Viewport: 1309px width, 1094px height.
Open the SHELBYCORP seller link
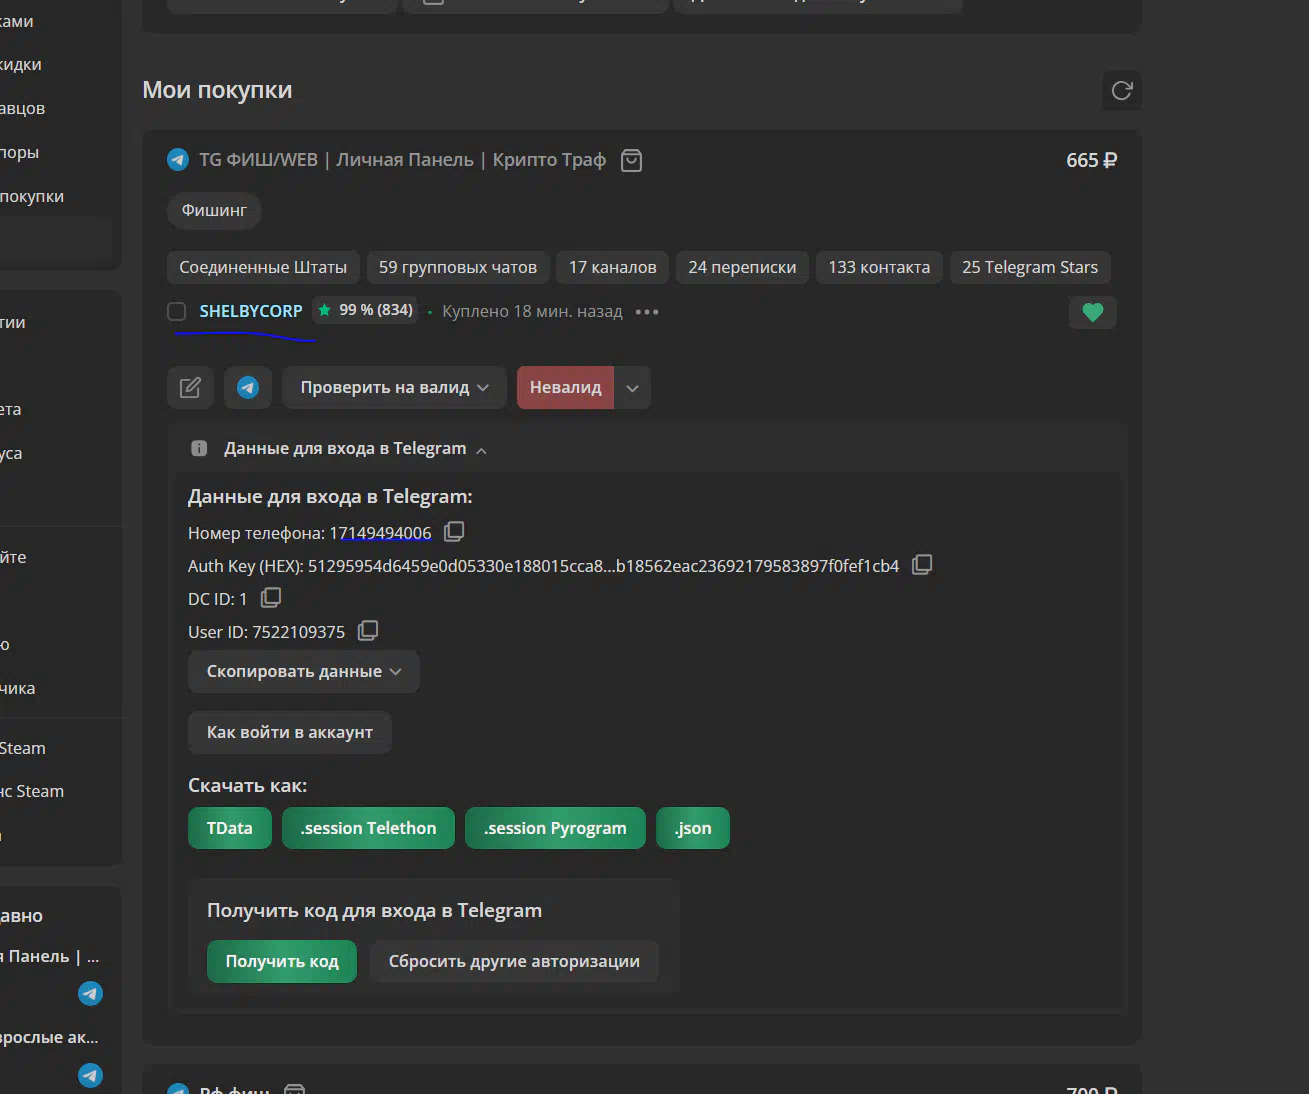(x=251, y=311)
